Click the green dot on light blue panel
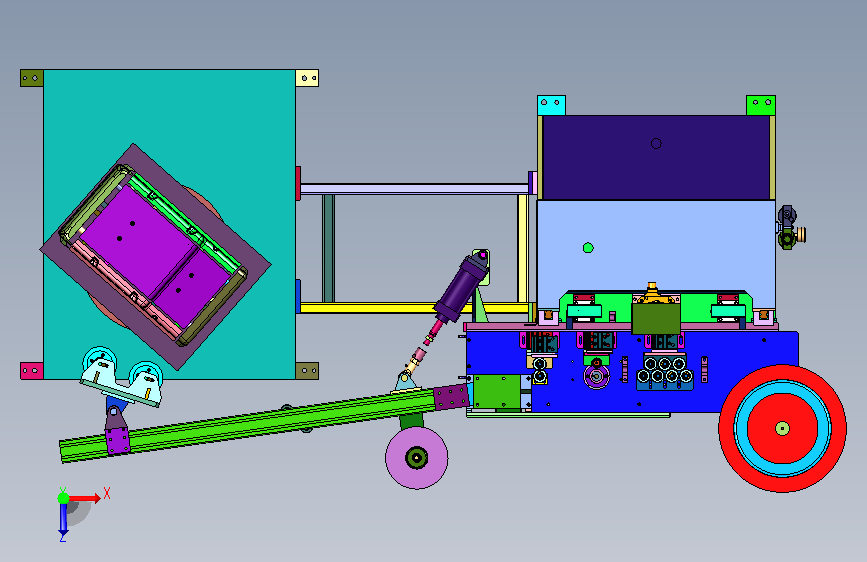This screenshot has height=562, width=867. coord(588,248)
